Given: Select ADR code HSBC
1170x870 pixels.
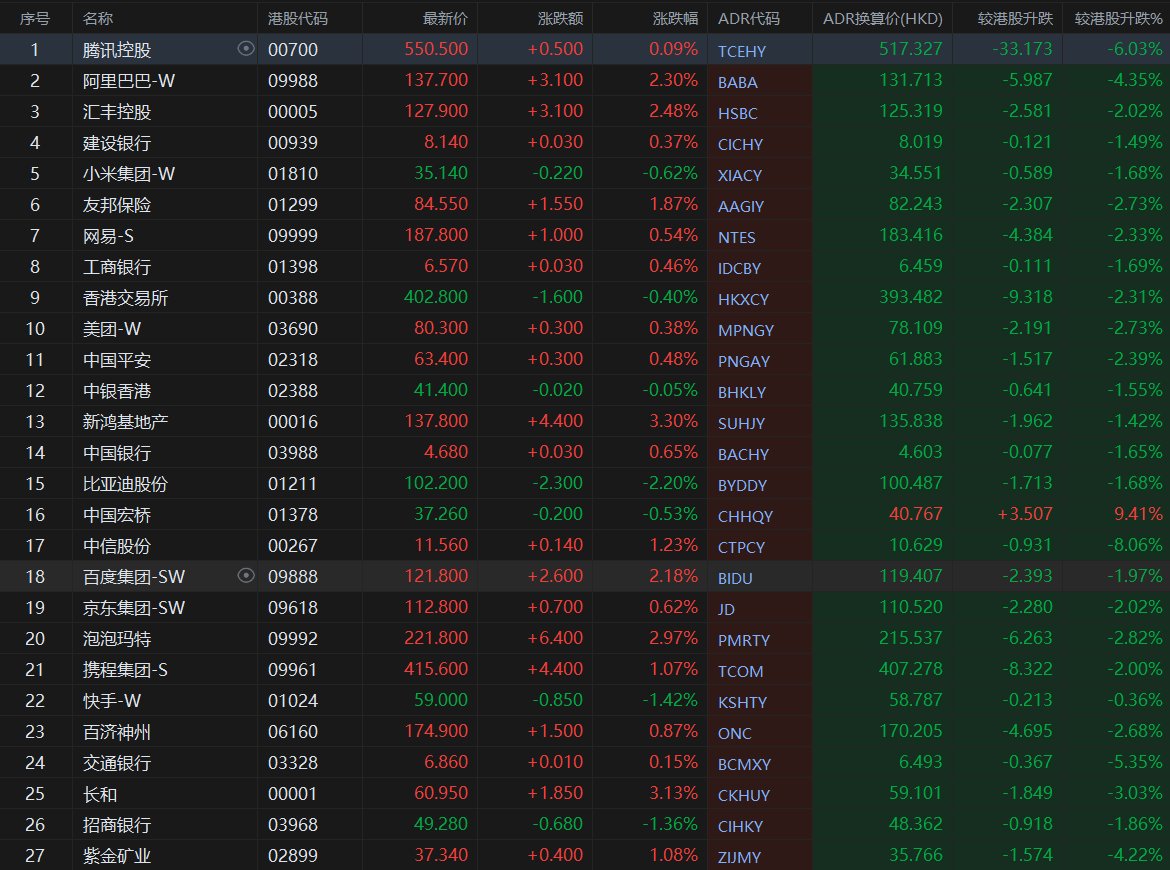Looking at the screenshot, I should [x=737, y=113].
